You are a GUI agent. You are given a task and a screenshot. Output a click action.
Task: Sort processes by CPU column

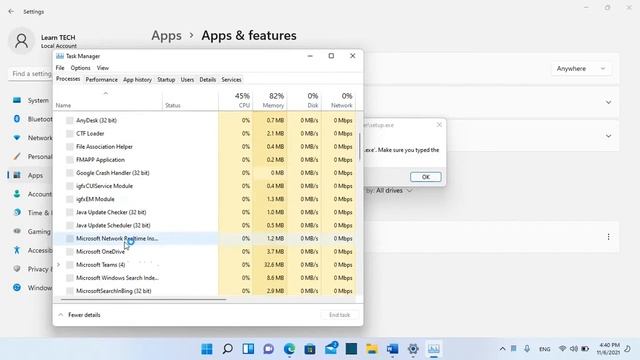coord(236,100)
